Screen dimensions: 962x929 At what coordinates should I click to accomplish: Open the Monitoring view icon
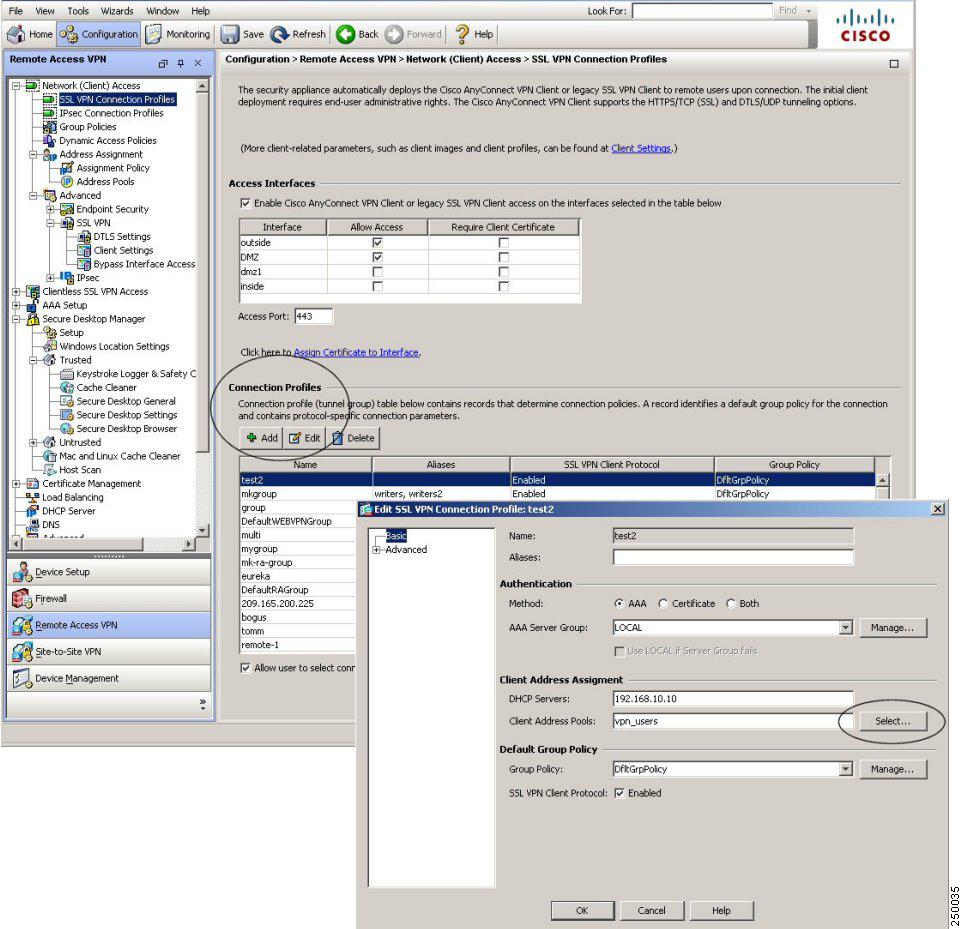pyautogui.click(x=153, y=34)
